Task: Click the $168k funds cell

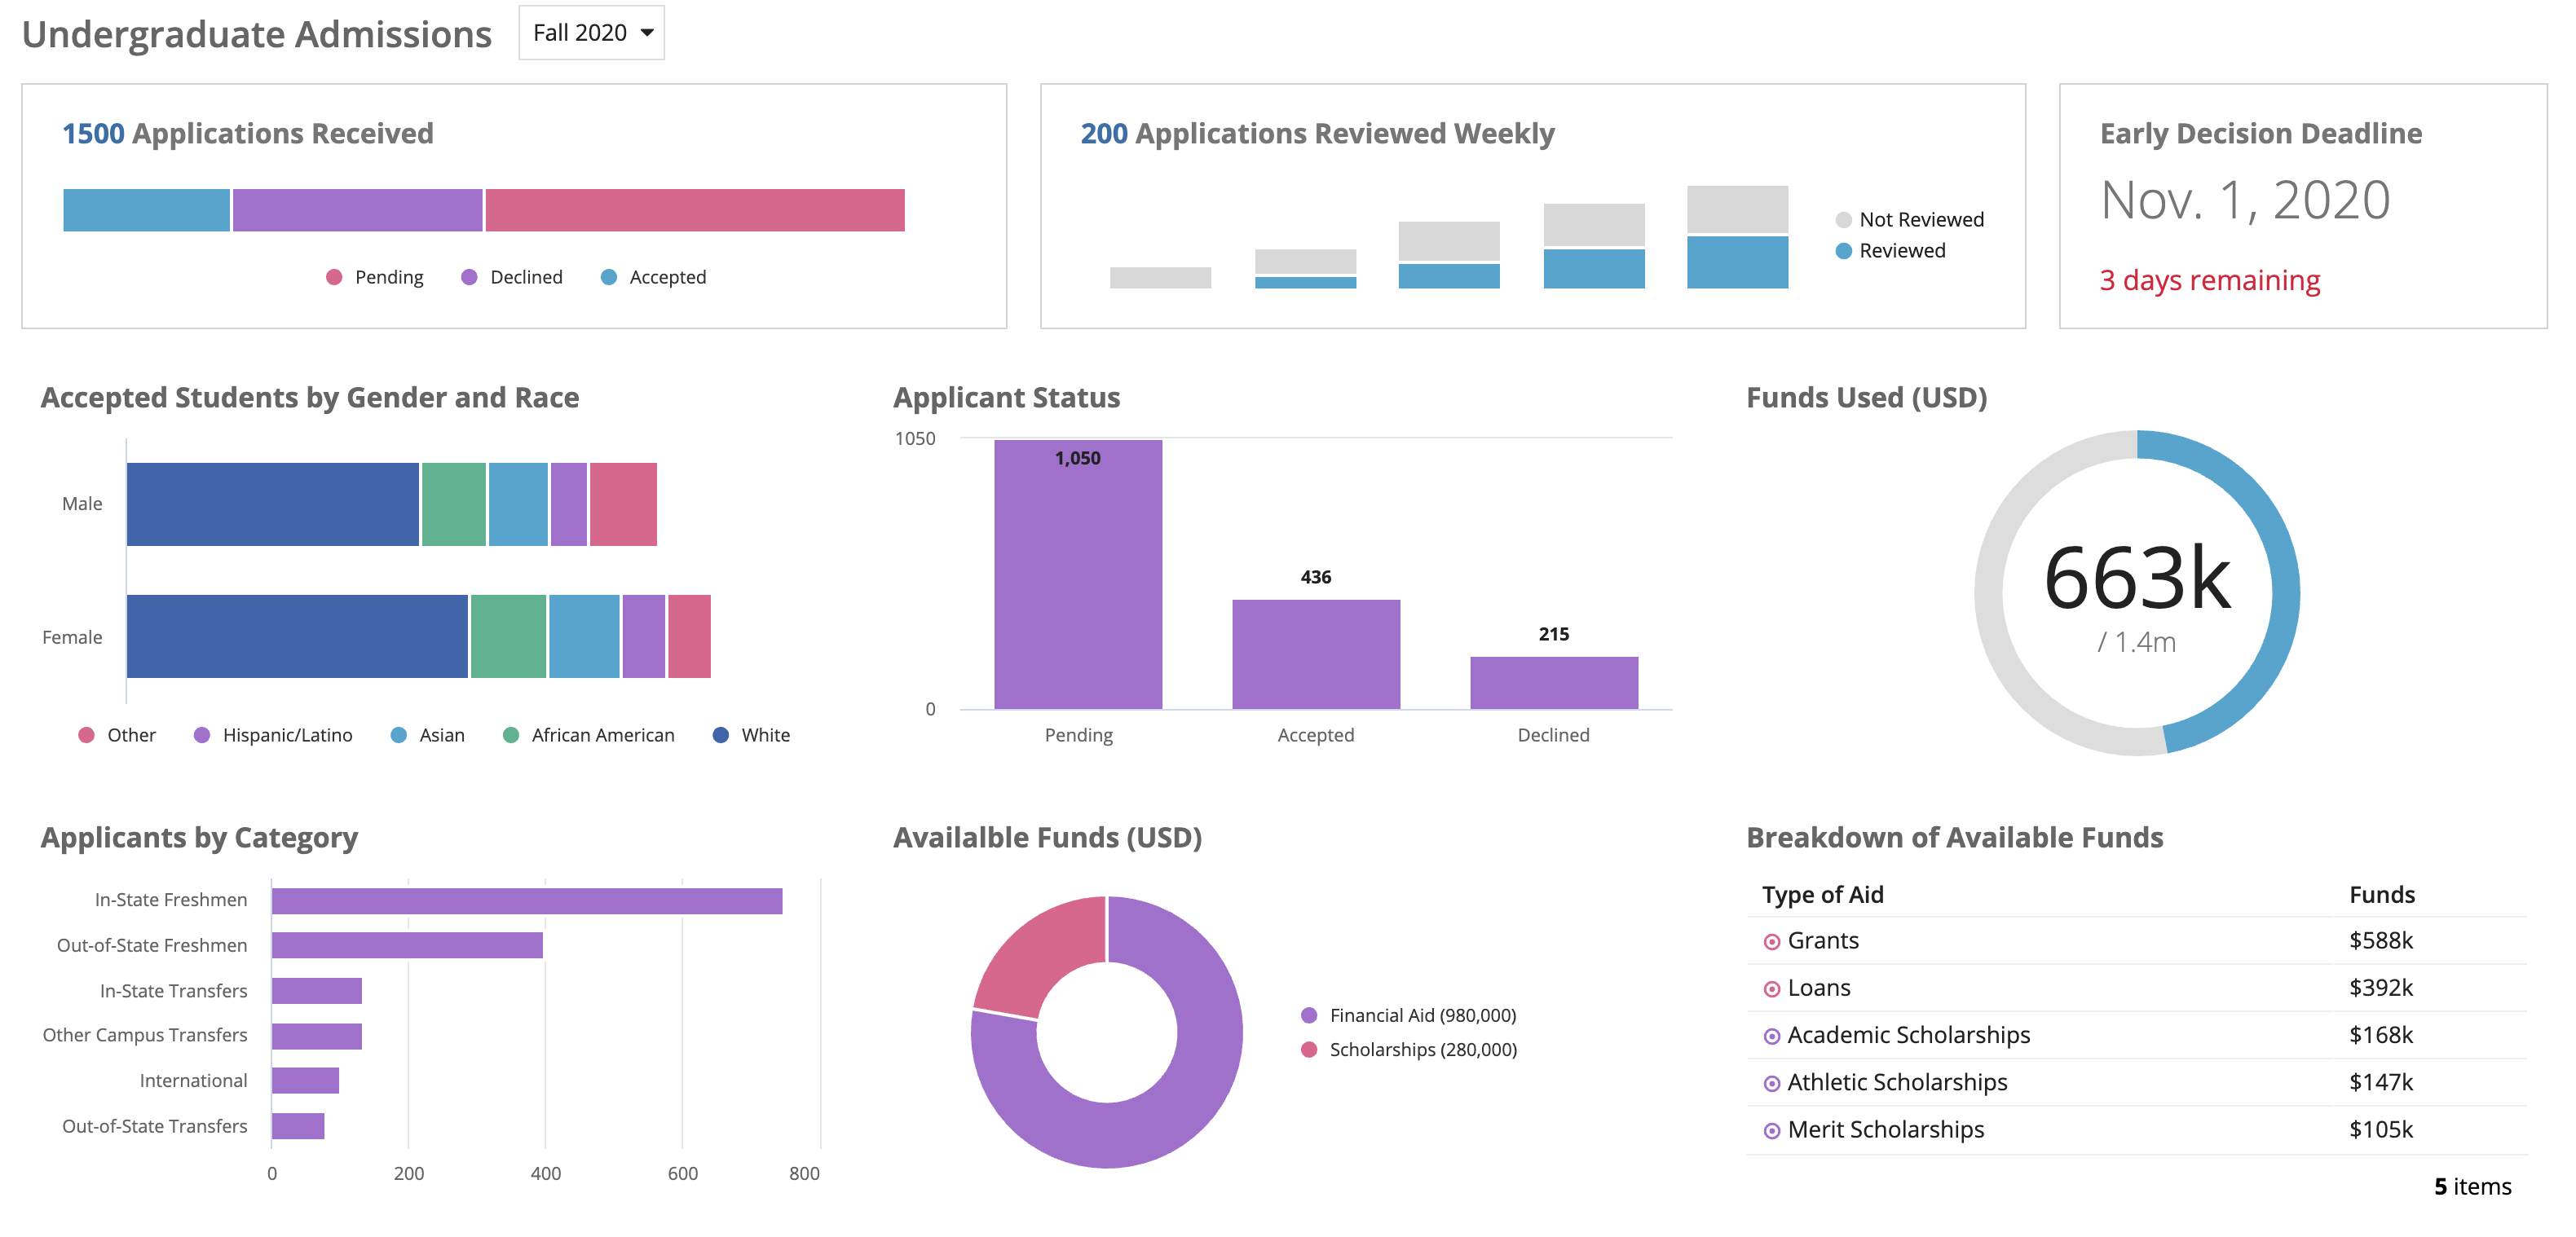Action: tap(2380, 1035)
